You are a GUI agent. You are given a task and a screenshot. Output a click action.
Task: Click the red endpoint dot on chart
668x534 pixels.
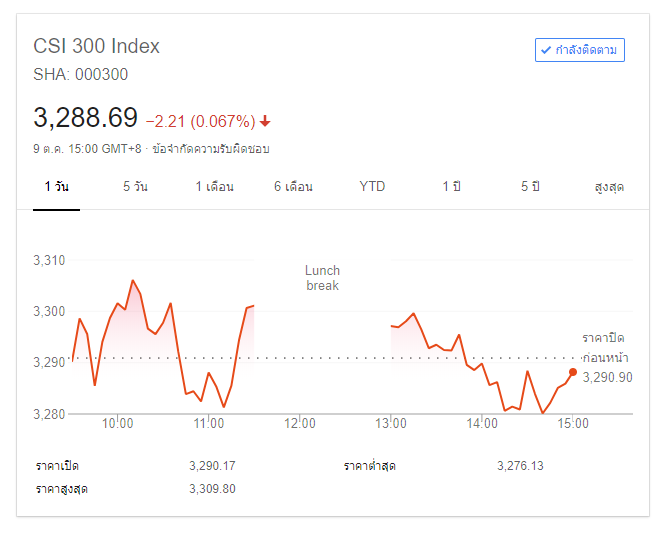pyautogui.click(x=573, y=372)
